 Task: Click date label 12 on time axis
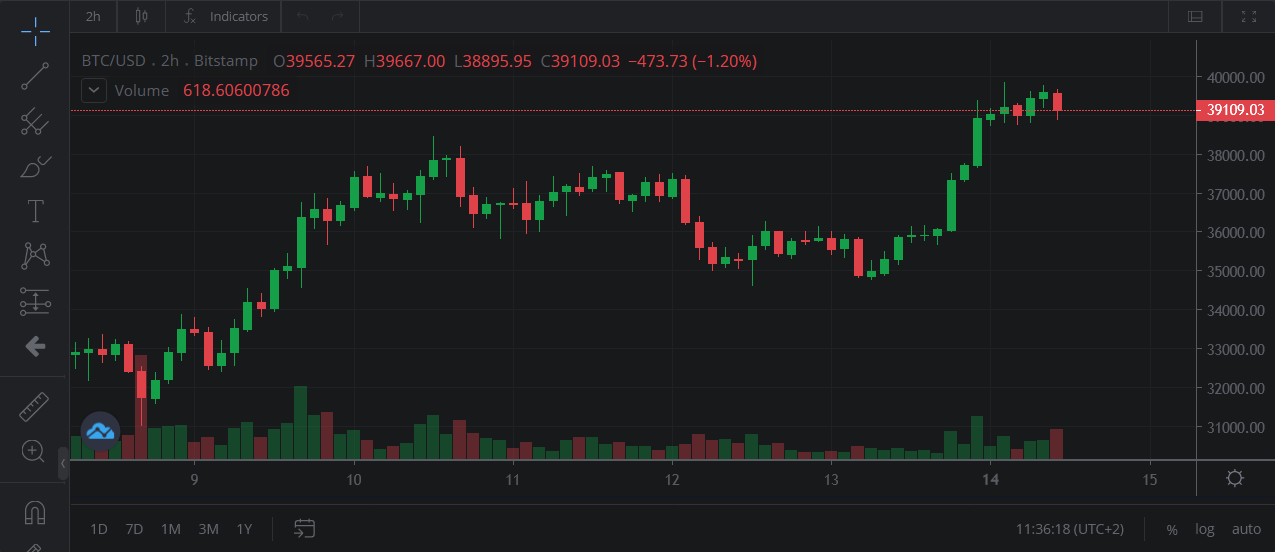click(672, 480)
